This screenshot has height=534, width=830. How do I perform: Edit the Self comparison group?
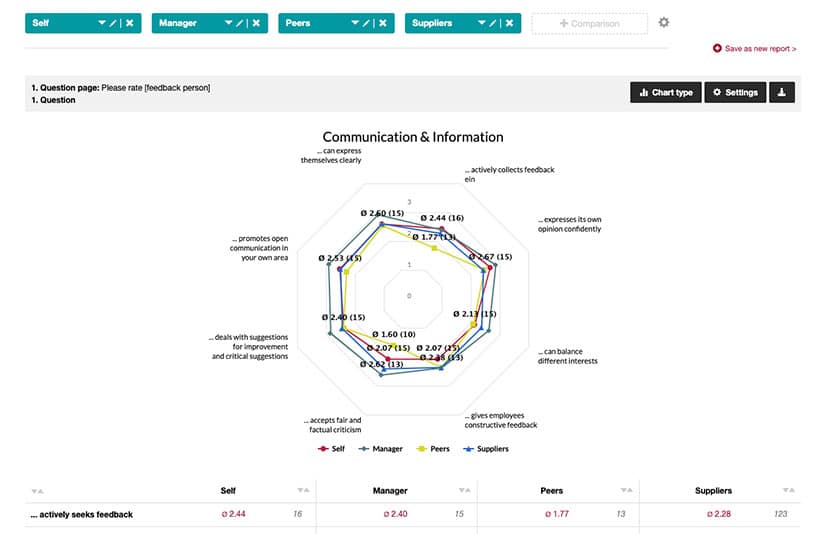click(113, 23)
